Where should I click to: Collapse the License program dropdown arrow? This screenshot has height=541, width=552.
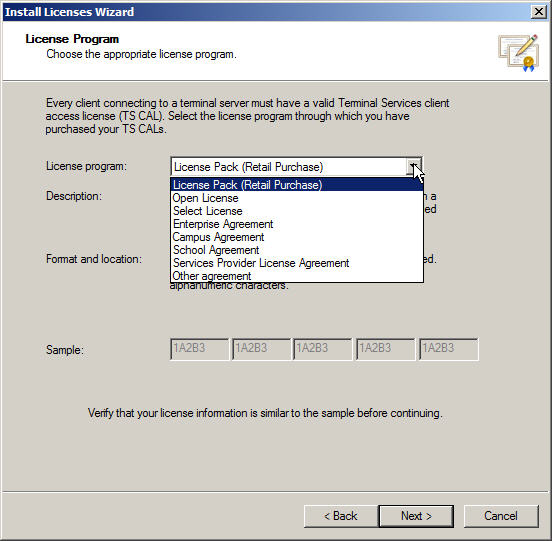click(x=414, y=166)
